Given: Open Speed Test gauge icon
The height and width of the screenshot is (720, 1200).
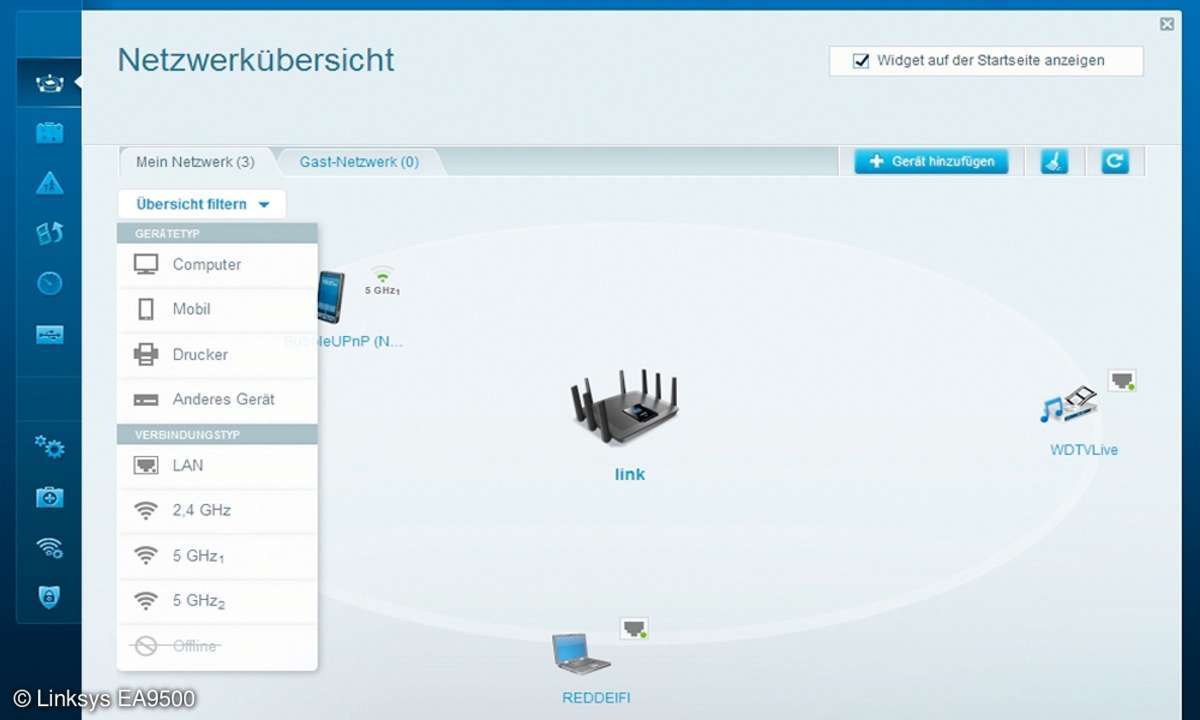Looking at the screenshot, I should [49, 283].
